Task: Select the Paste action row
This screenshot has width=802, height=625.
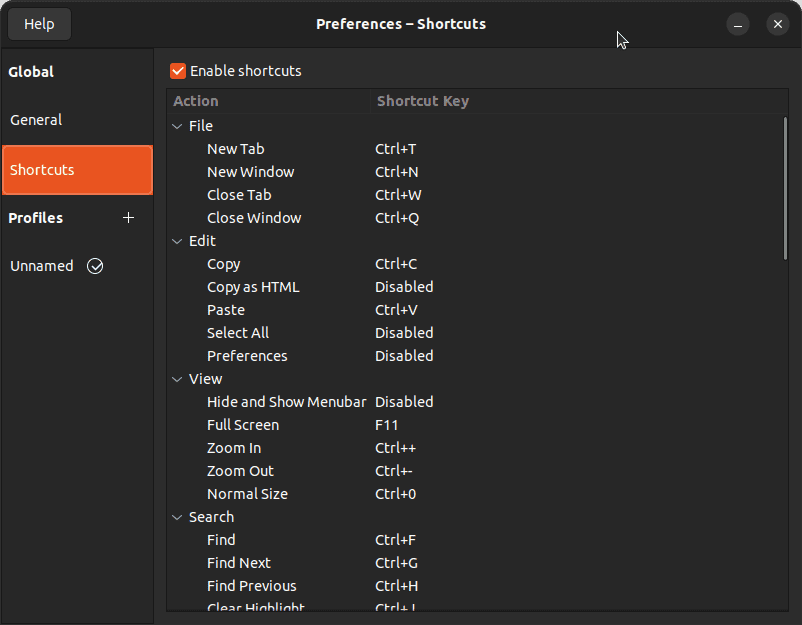Action: click(226, 310)
